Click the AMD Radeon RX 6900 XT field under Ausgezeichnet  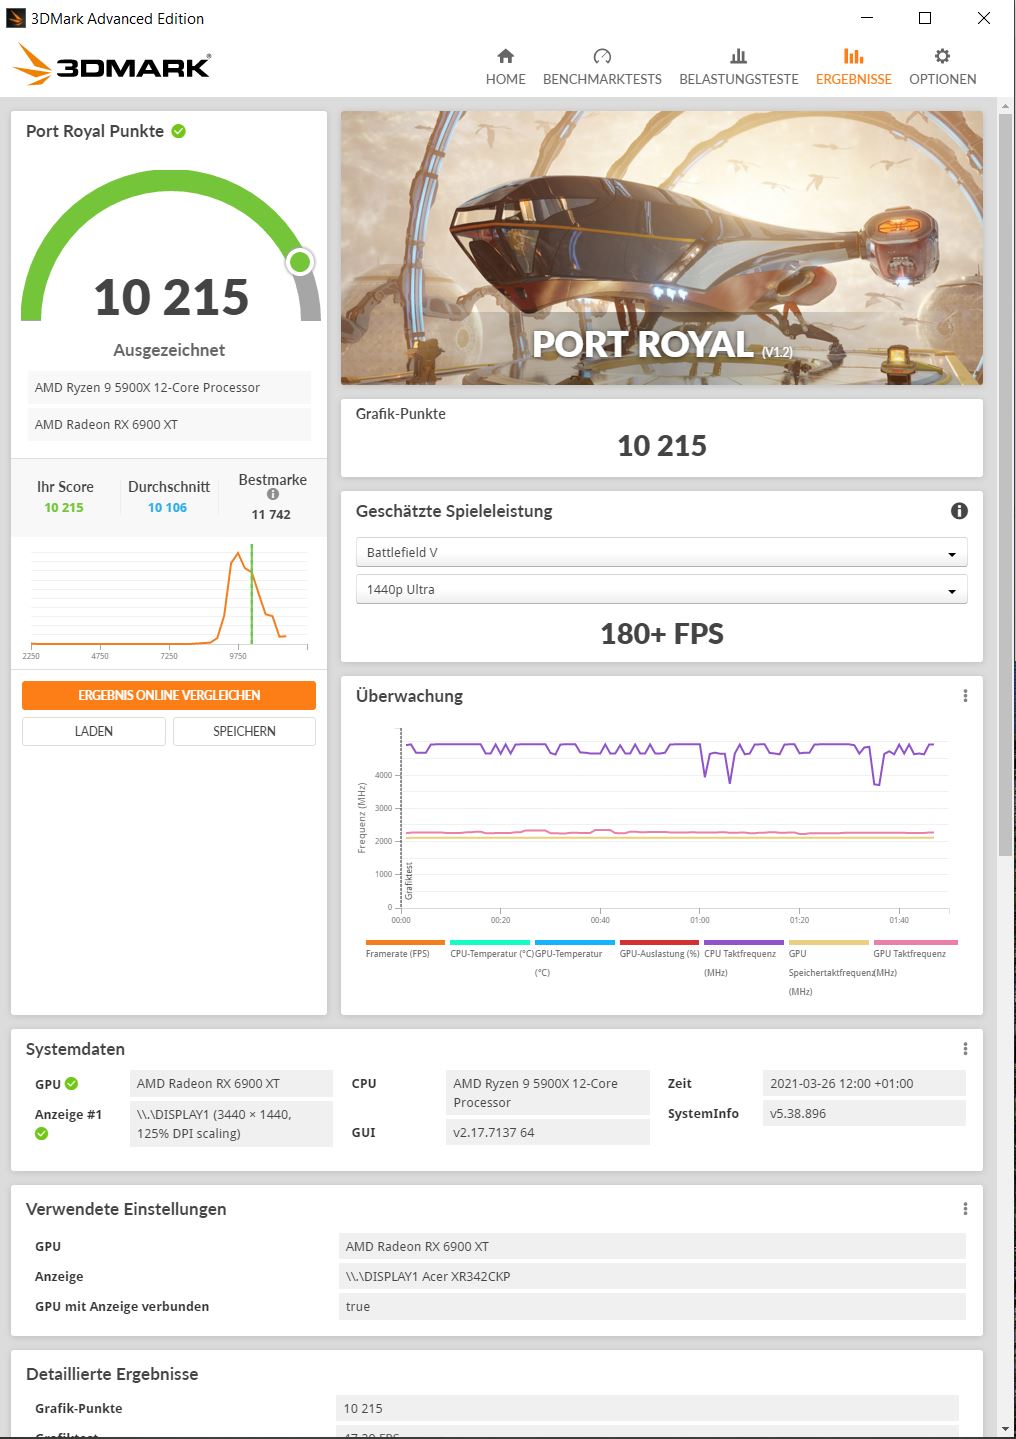[x=169, y=425]
